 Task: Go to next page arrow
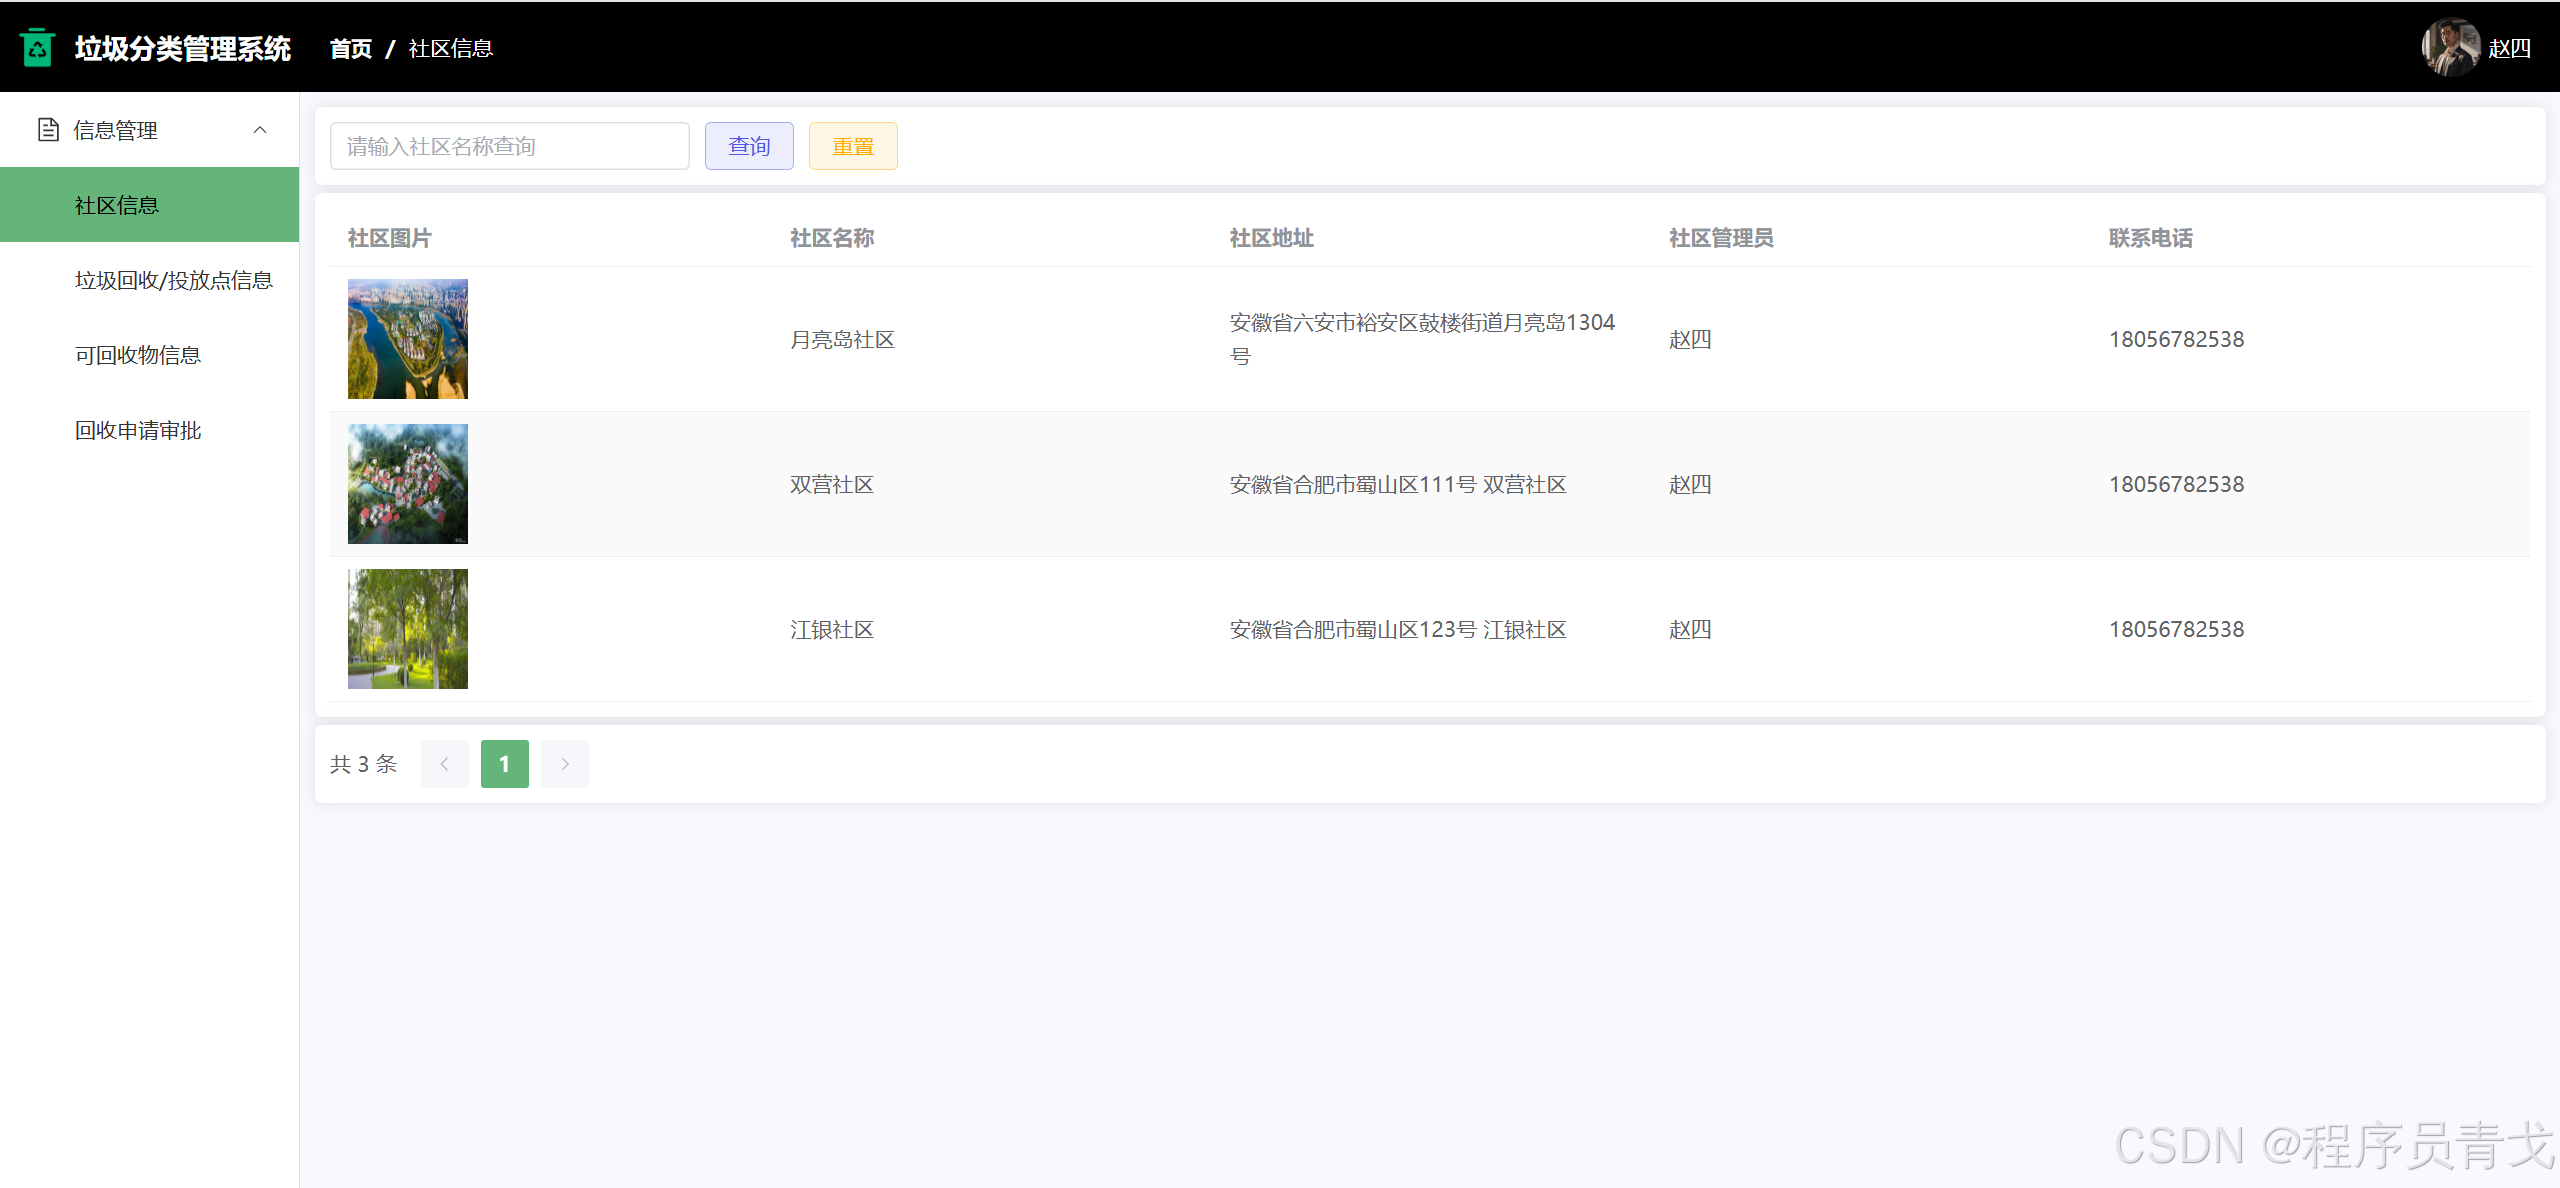(565, 764)
